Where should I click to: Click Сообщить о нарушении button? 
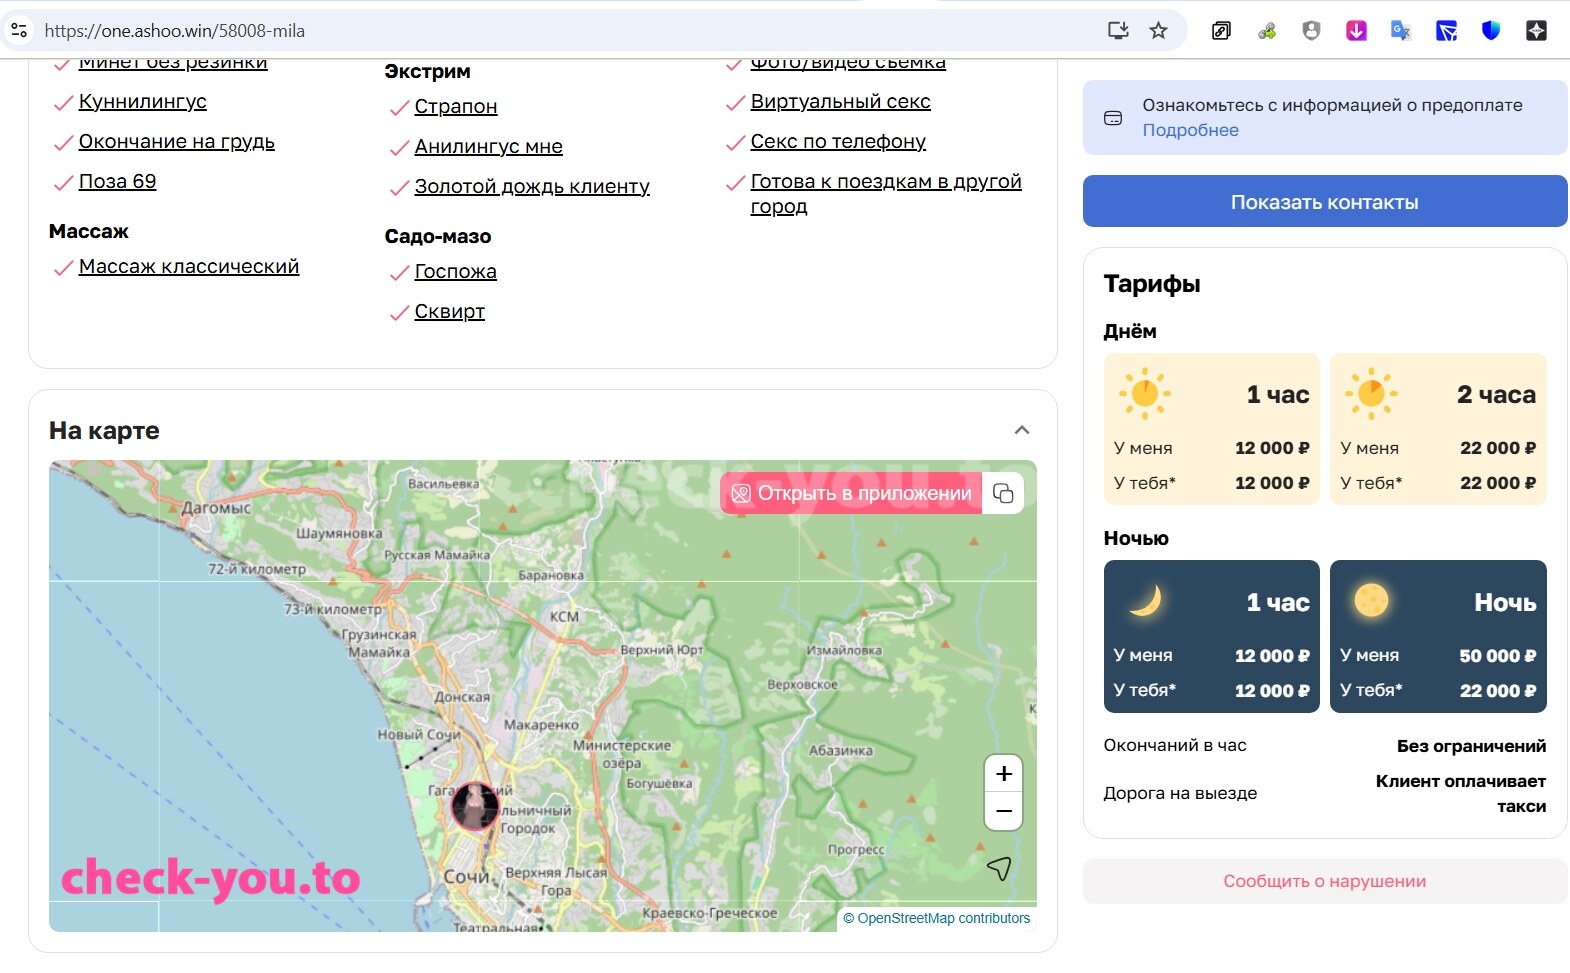click(1325, 881)
